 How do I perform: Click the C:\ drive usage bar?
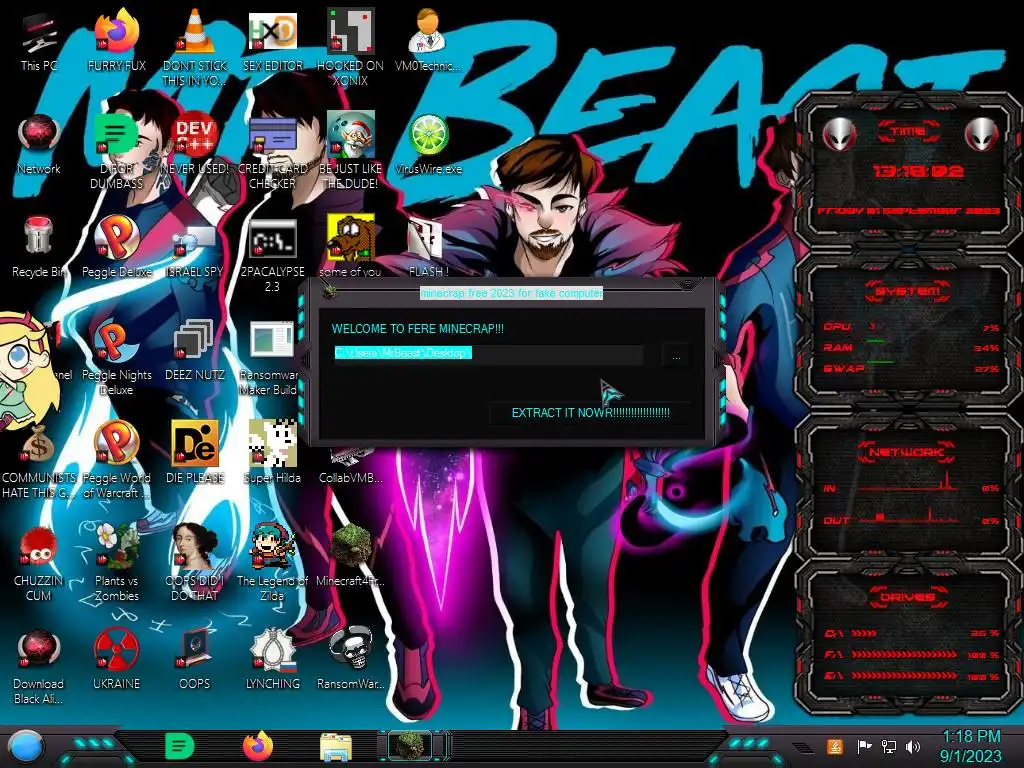(x=910, y=633)
